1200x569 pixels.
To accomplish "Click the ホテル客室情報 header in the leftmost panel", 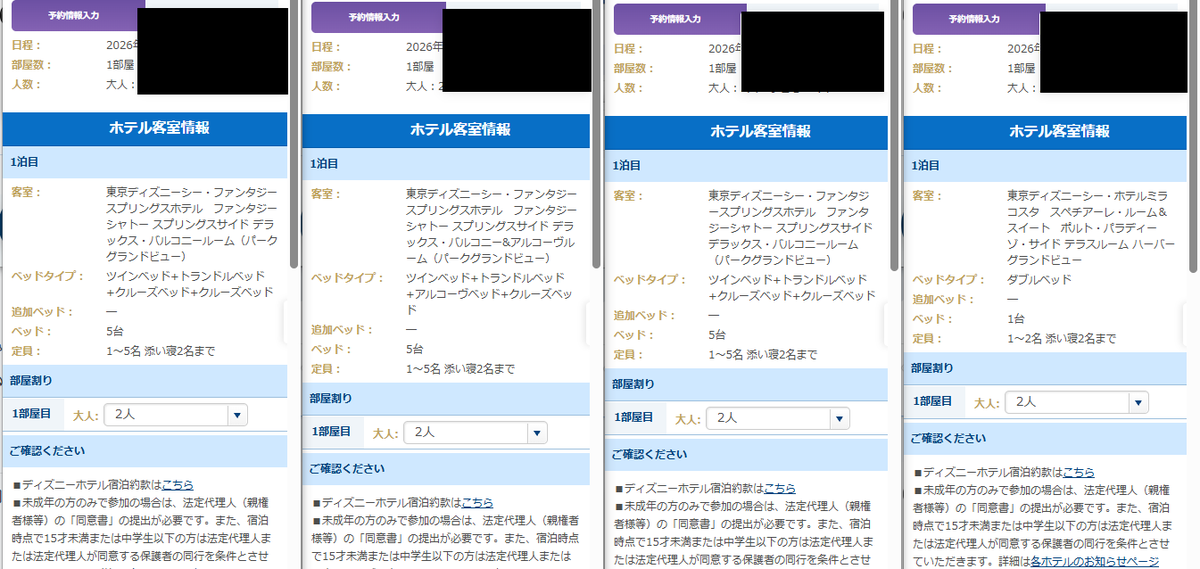I will (x=145, y=128).
